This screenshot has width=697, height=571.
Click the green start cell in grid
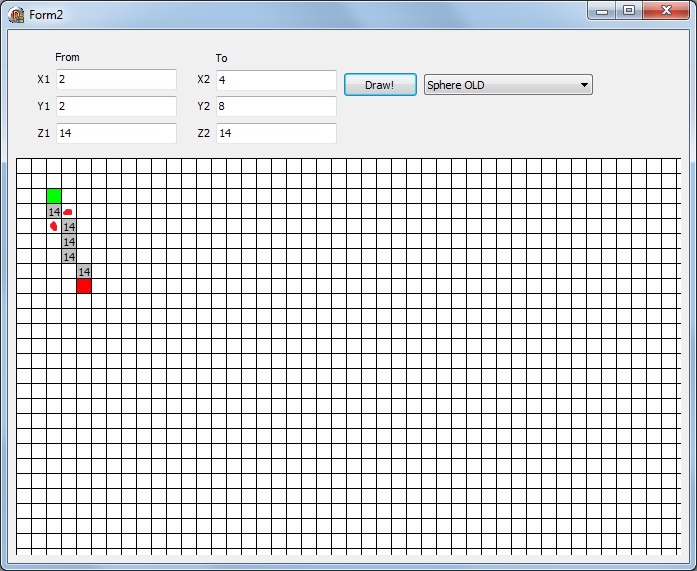[x=54, y=196]
